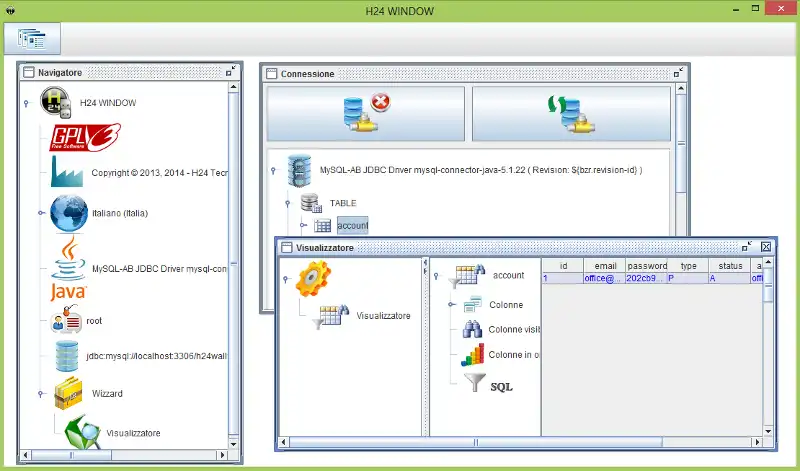This screenshot has width=800, height=471.
Task: Open the Connessione panel system menu icon
Action: [x=271, y=73]
